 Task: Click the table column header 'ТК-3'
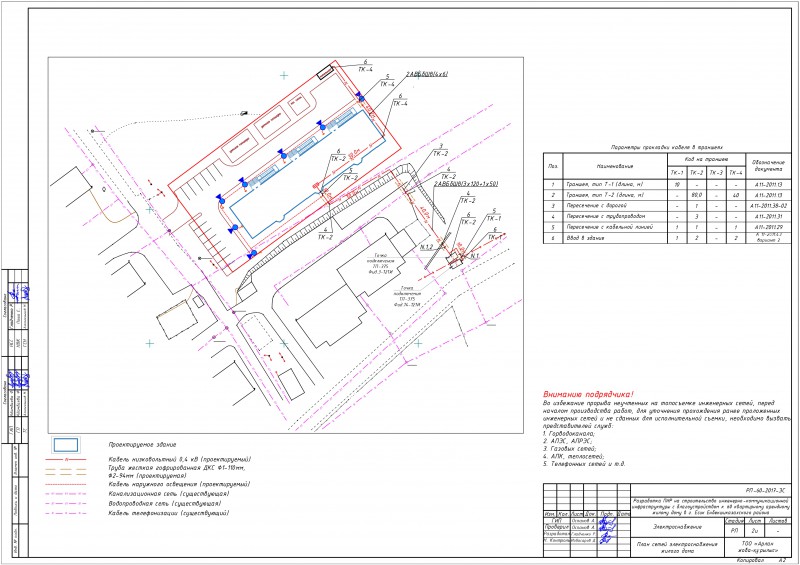(x=716, y=173)
